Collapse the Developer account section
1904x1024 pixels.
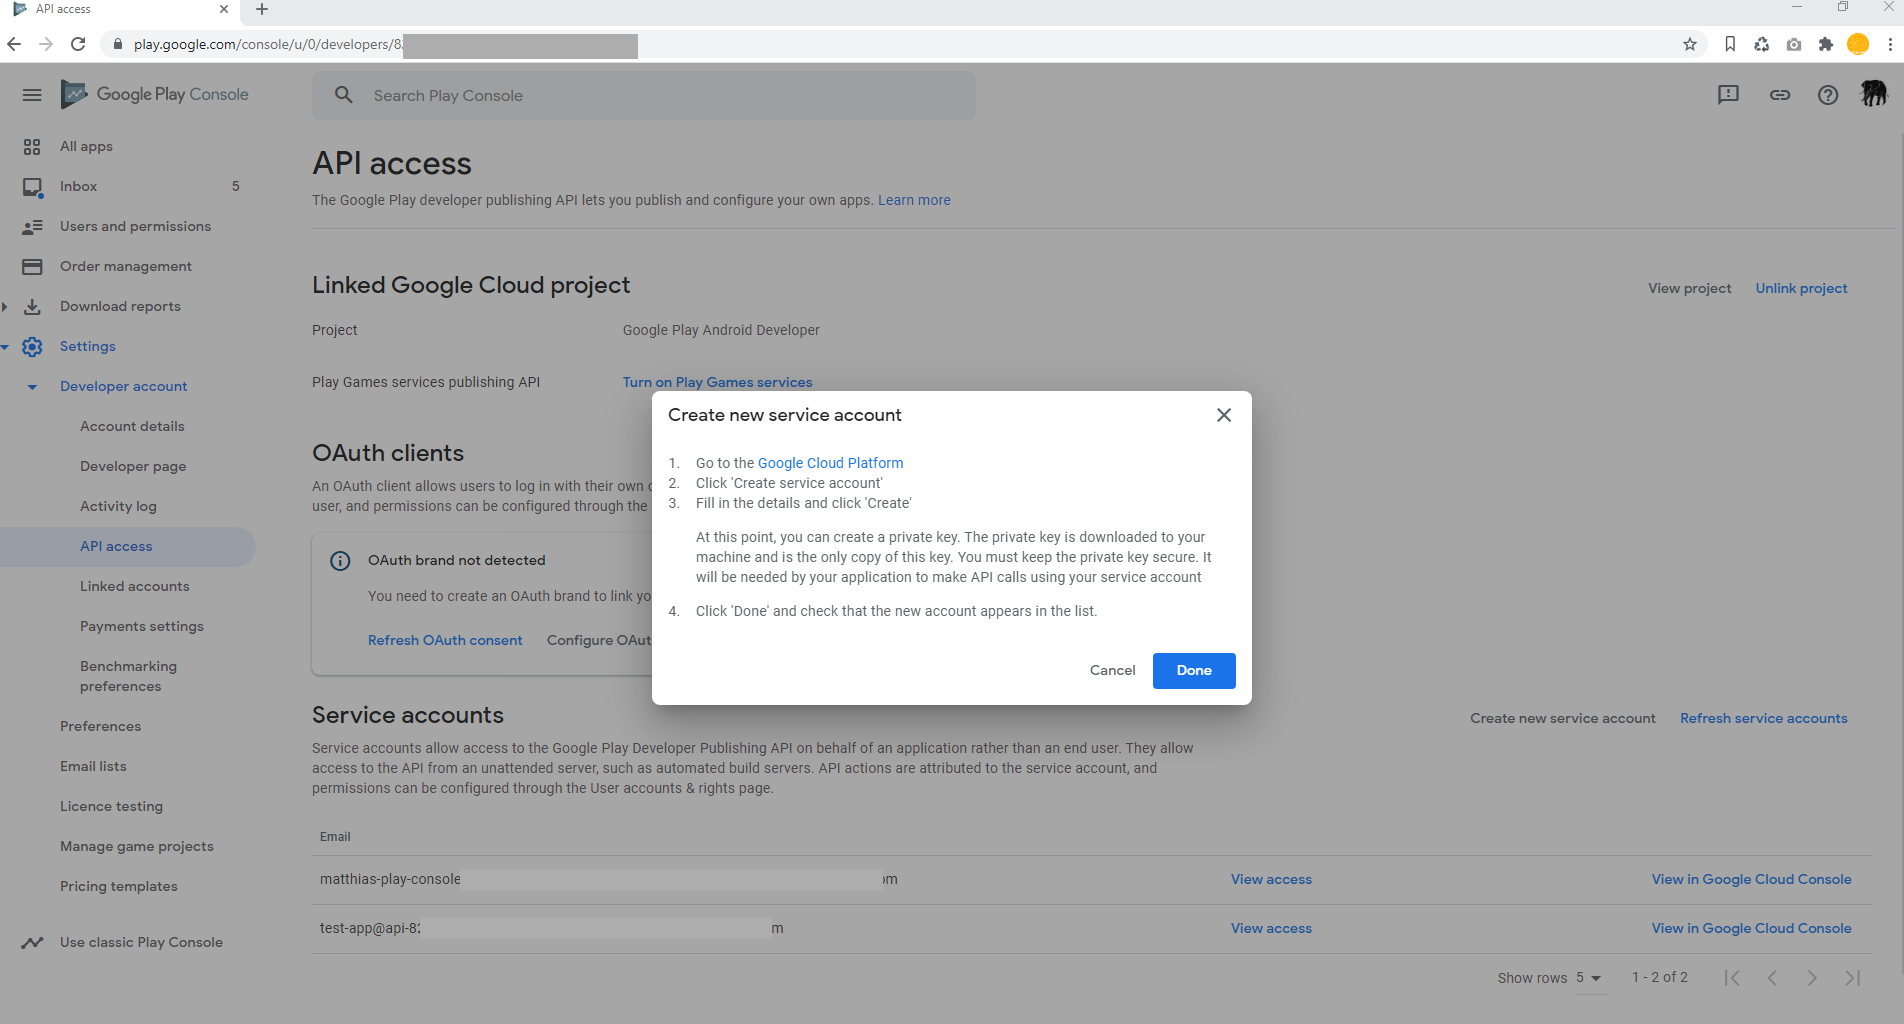pyautogui.click(x=32, y=387)
